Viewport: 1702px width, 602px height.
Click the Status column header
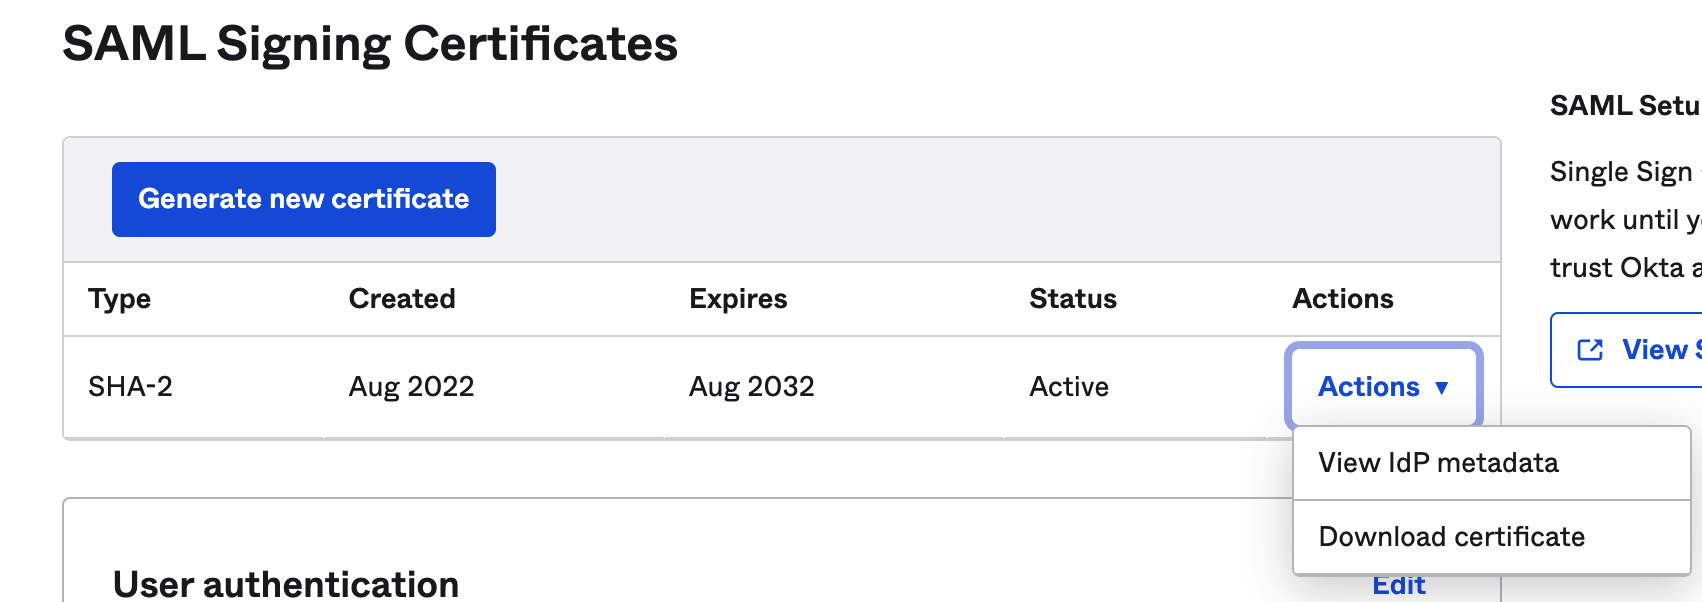pyautogui.click(x=1073, y=299)
